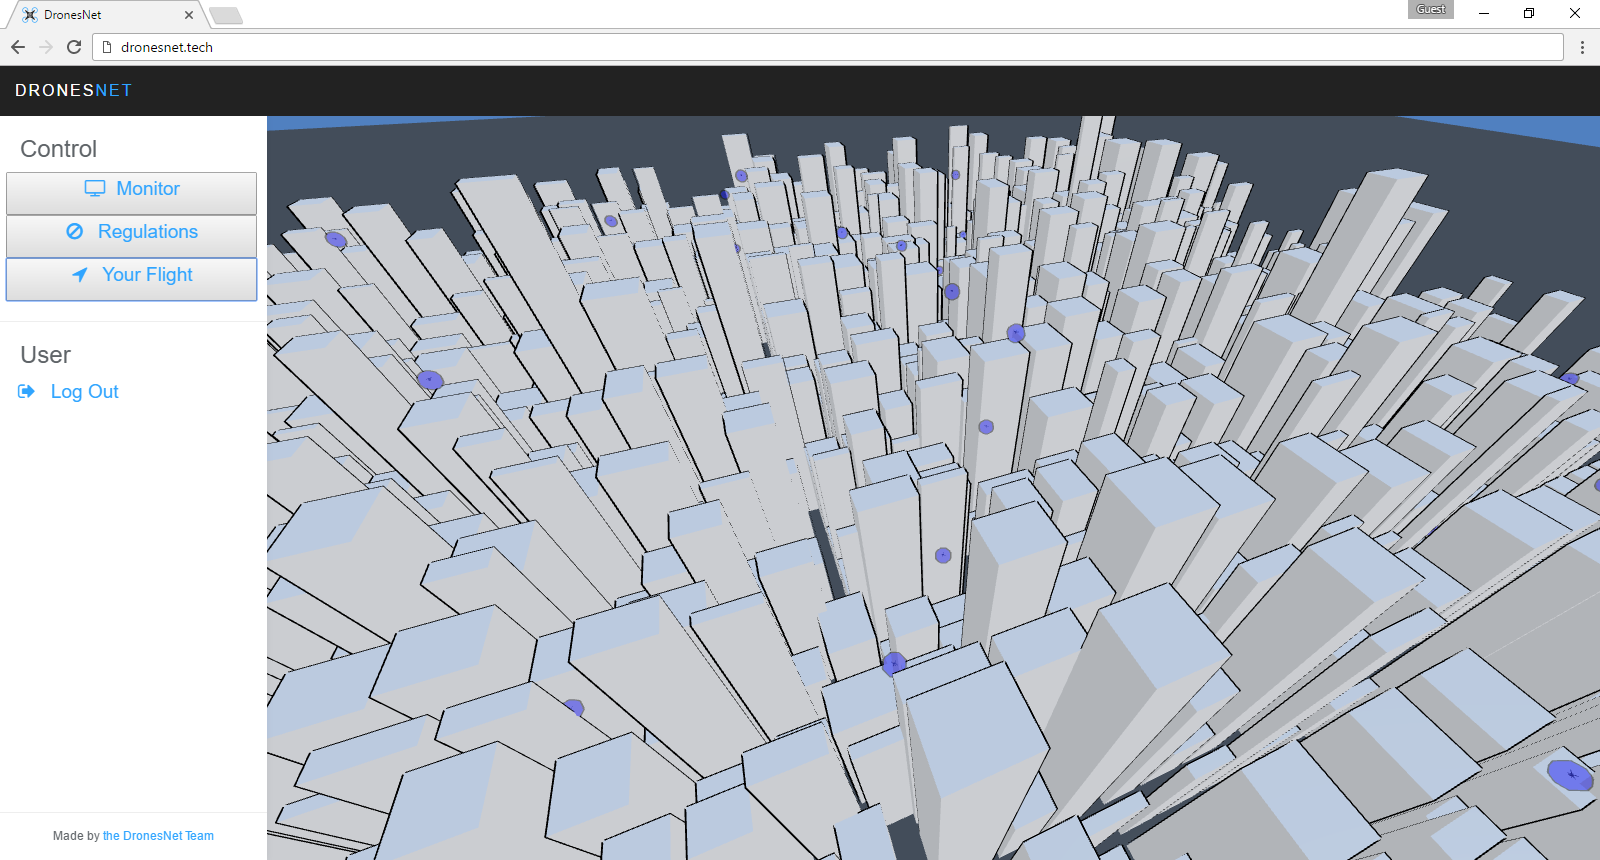
Task: Open the DronesNet Team link
Action: click(x=158, y=836)
